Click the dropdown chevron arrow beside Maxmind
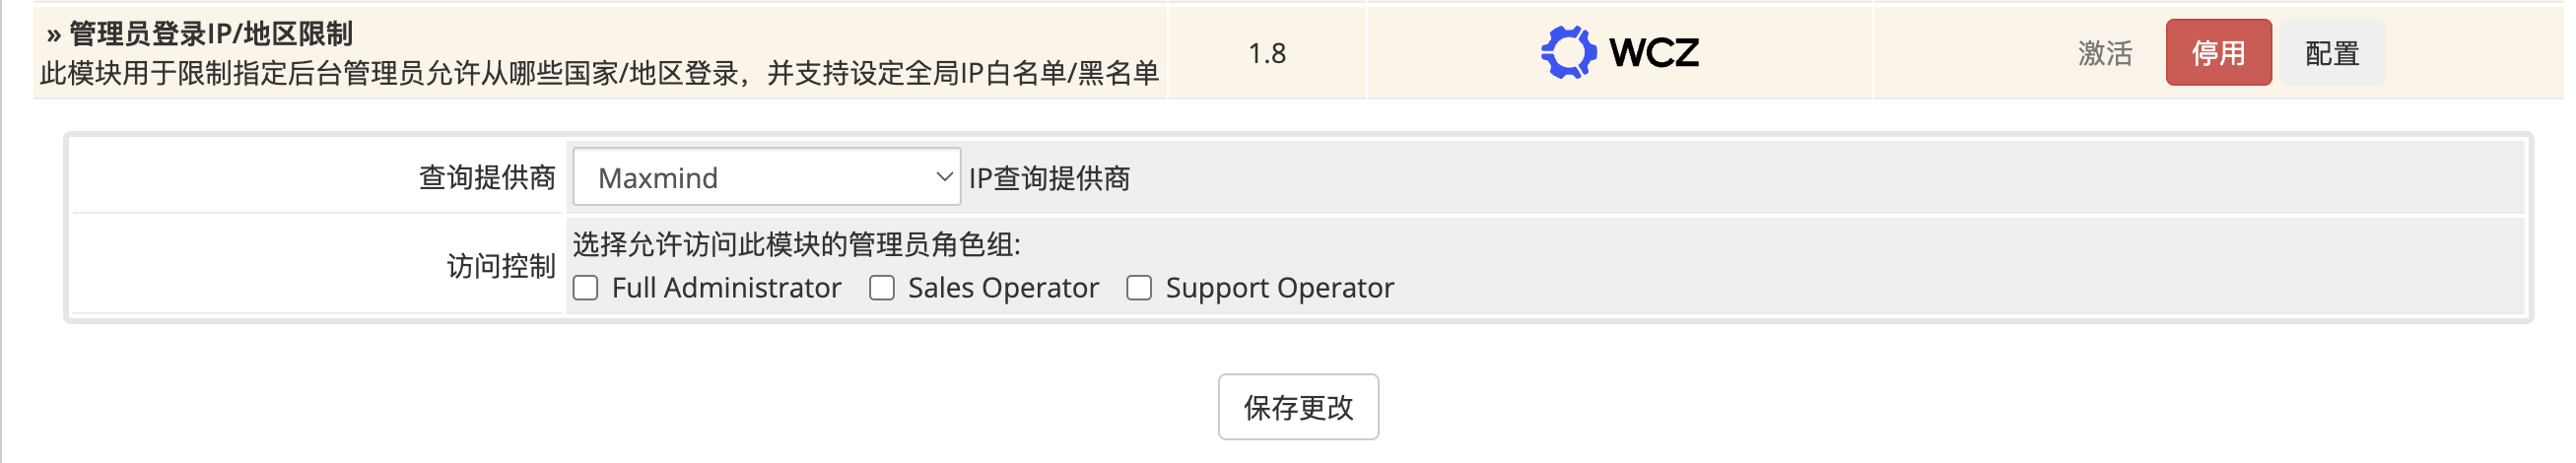Image resolution: width=2576 pixels, height=463 pixels. tap(943, 177)
